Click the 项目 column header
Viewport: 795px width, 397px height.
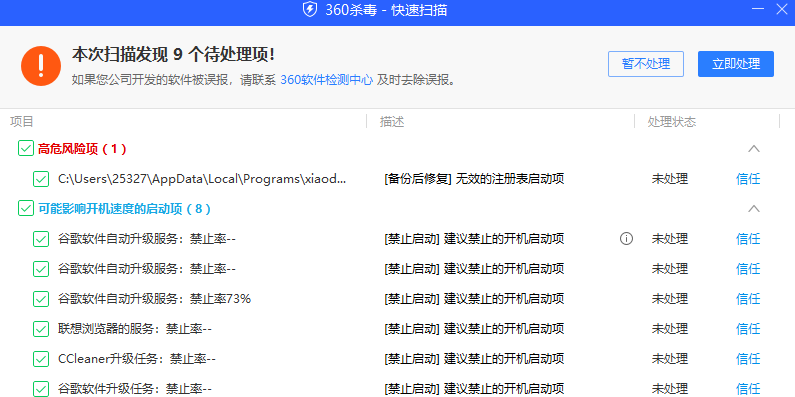pos(21,122)
